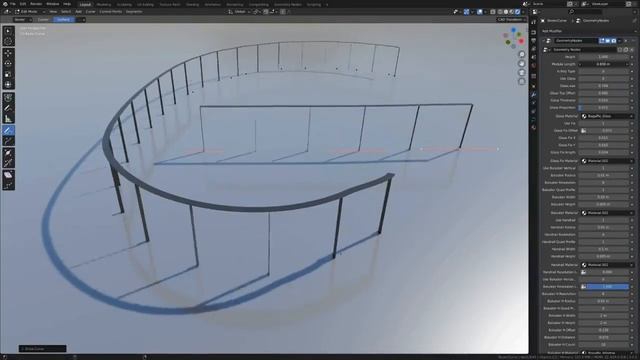Open the Segments menu
640x360 pixels.
point(134,12)
